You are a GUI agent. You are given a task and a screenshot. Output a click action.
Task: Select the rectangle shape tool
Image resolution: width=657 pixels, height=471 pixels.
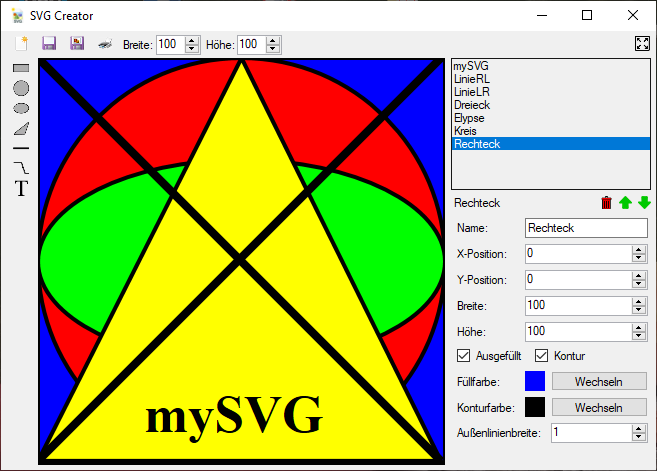(x=20, y=68)
